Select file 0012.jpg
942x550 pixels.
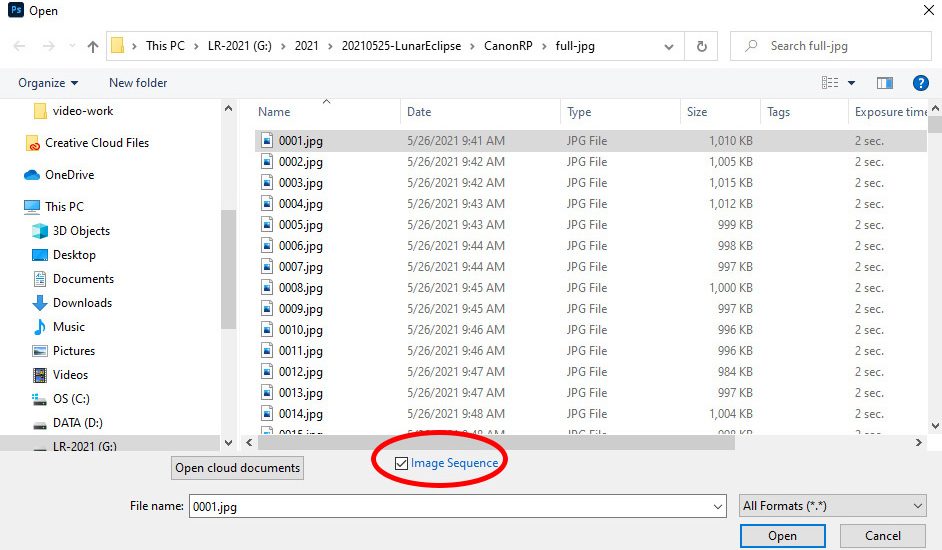click(x=590, y=372)
